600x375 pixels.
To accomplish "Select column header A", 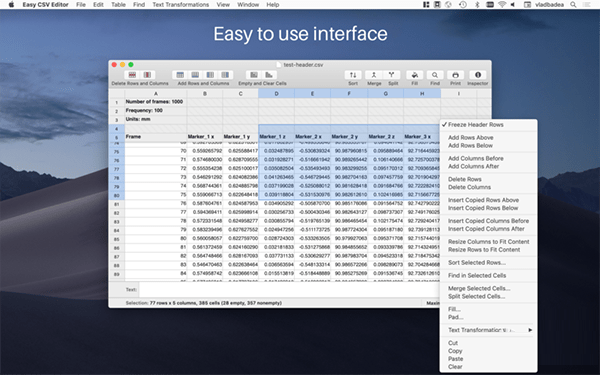I will tap(156, 94).
